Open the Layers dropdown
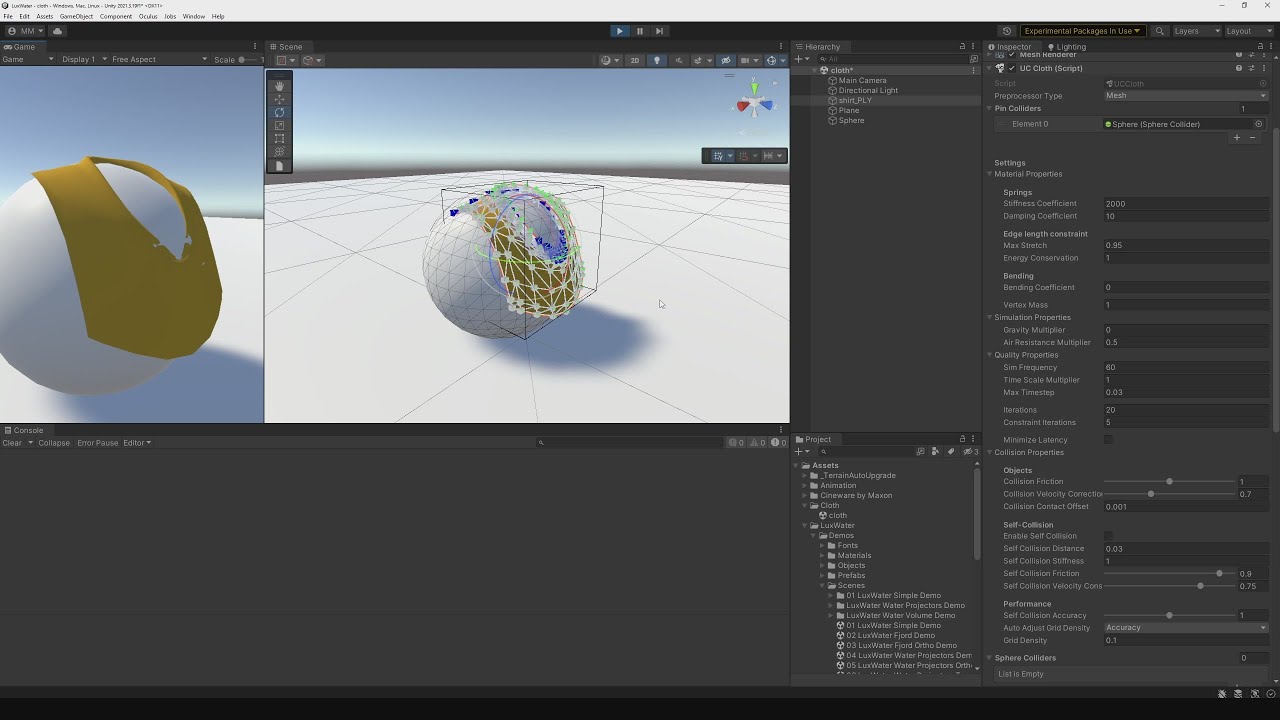Viewport: 1280px width, 720px height. pyautogui.click(x=1195, y=31)
